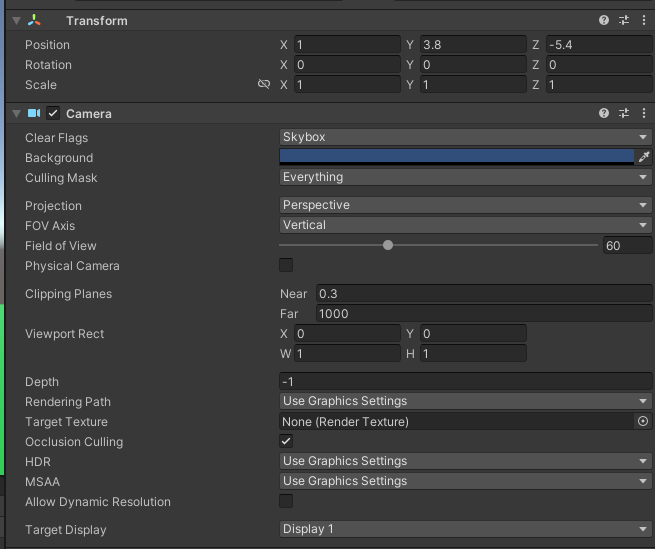Click the Field of View value field
This screenshot has width=655, height=549.
pos(627,245)
